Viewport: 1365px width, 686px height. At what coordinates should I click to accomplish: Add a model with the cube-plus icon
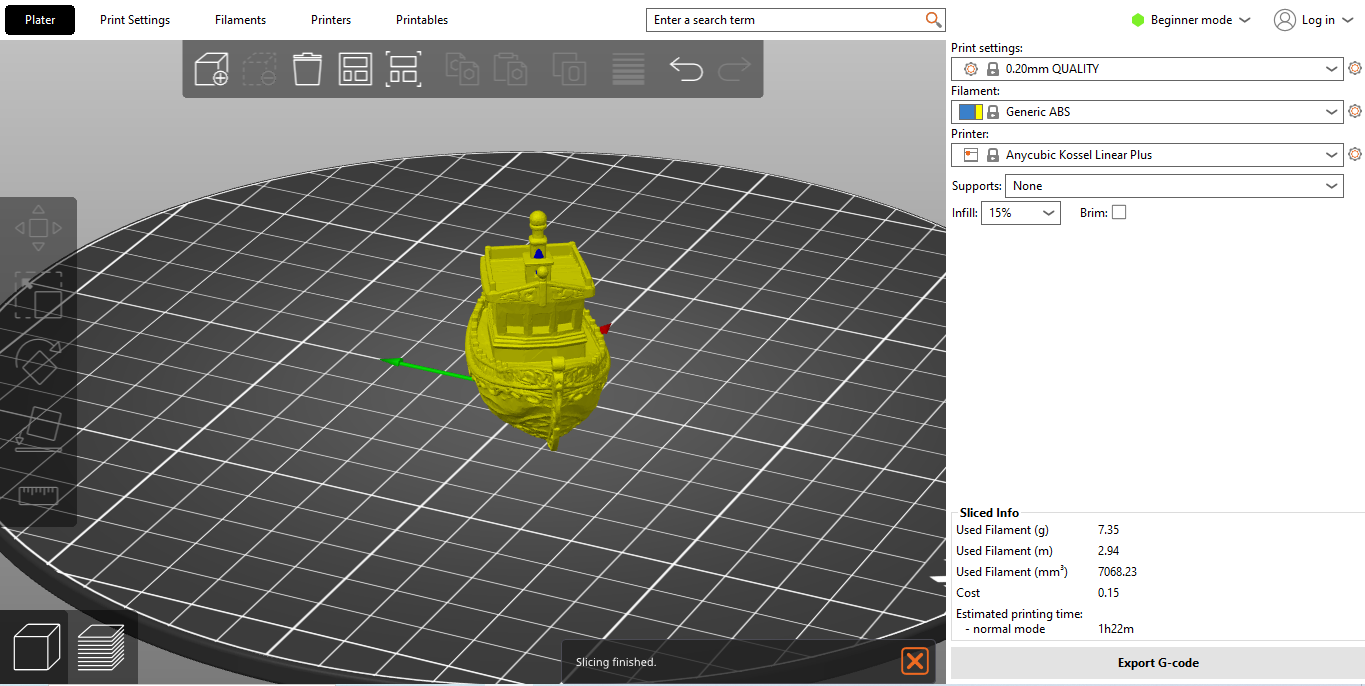coord(211,69)
